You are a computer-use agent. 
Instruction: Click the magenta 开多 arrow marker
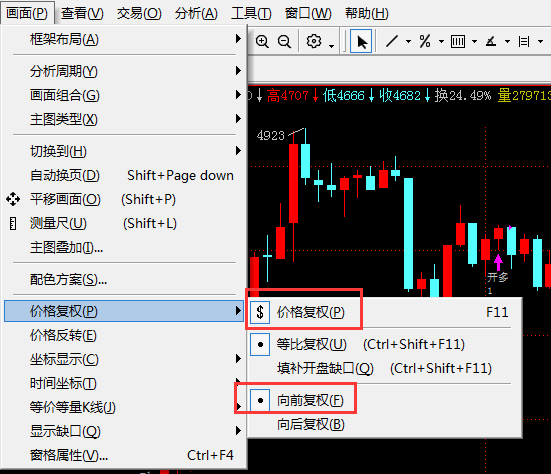click(498, 262)
